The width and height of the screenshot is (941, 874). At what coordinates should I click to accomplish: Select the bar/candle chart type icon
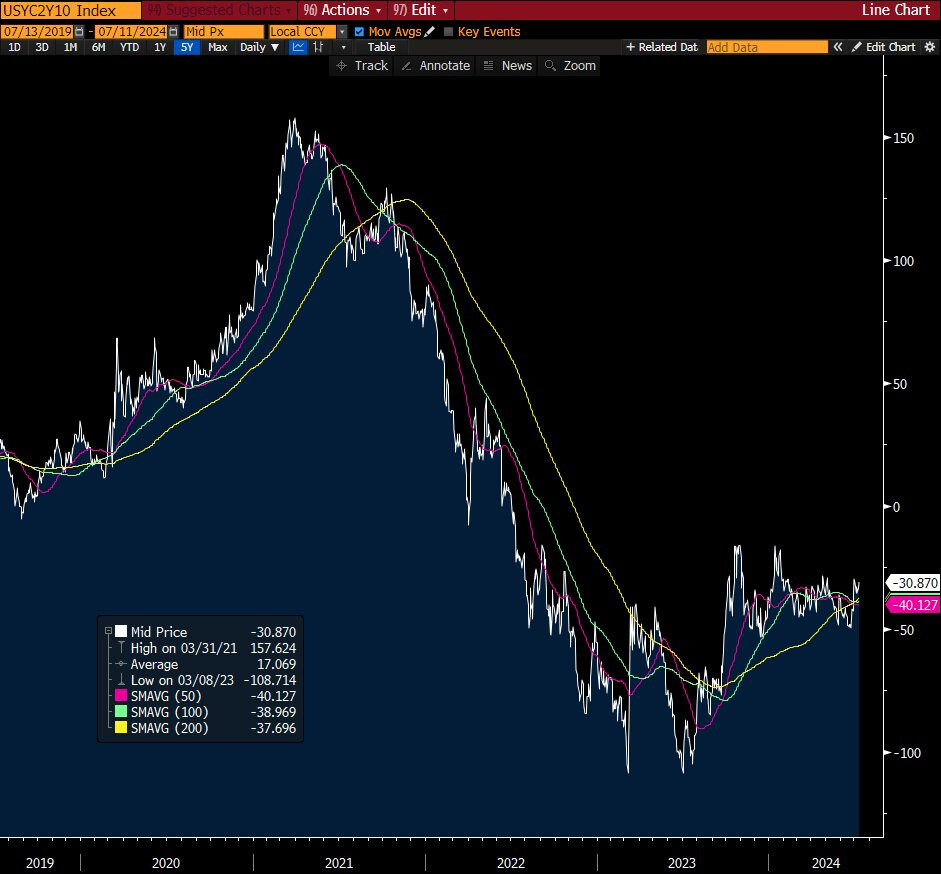click(318, 47)
